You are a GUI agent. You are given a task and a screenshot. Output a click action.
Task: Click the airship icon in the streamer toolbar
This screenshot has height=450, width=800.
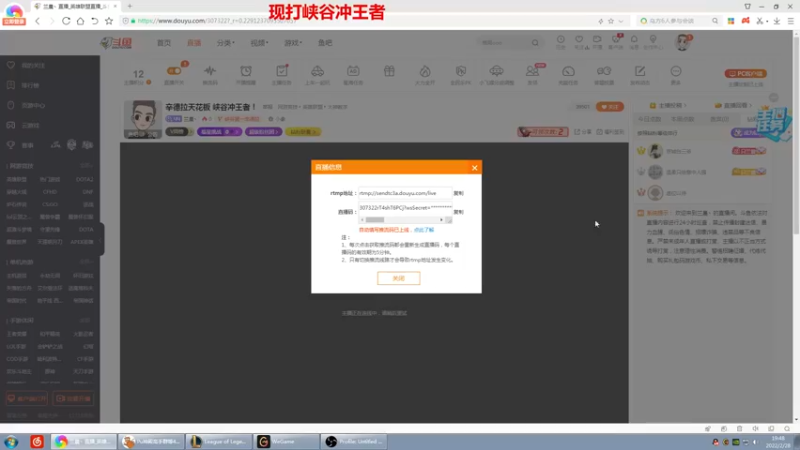(496, 71)
